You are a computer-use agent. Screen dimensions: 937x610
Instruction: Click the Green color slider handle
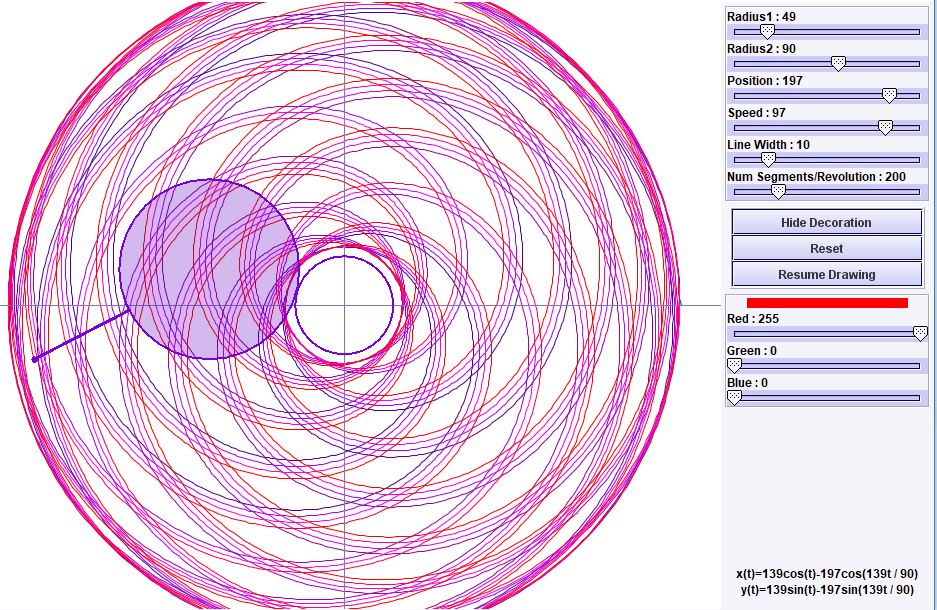click(734, 365)
